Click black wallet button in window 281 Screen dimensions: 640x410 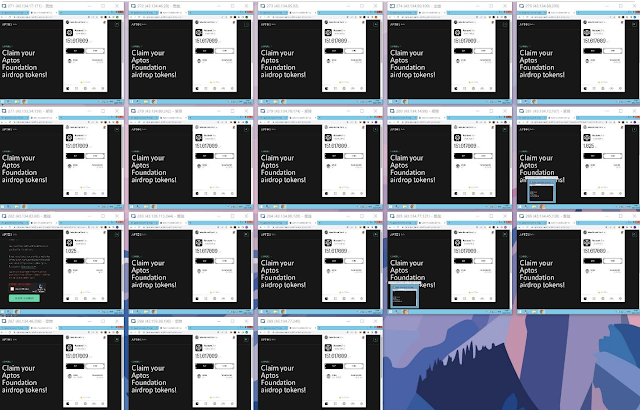[x=593, y=156]
